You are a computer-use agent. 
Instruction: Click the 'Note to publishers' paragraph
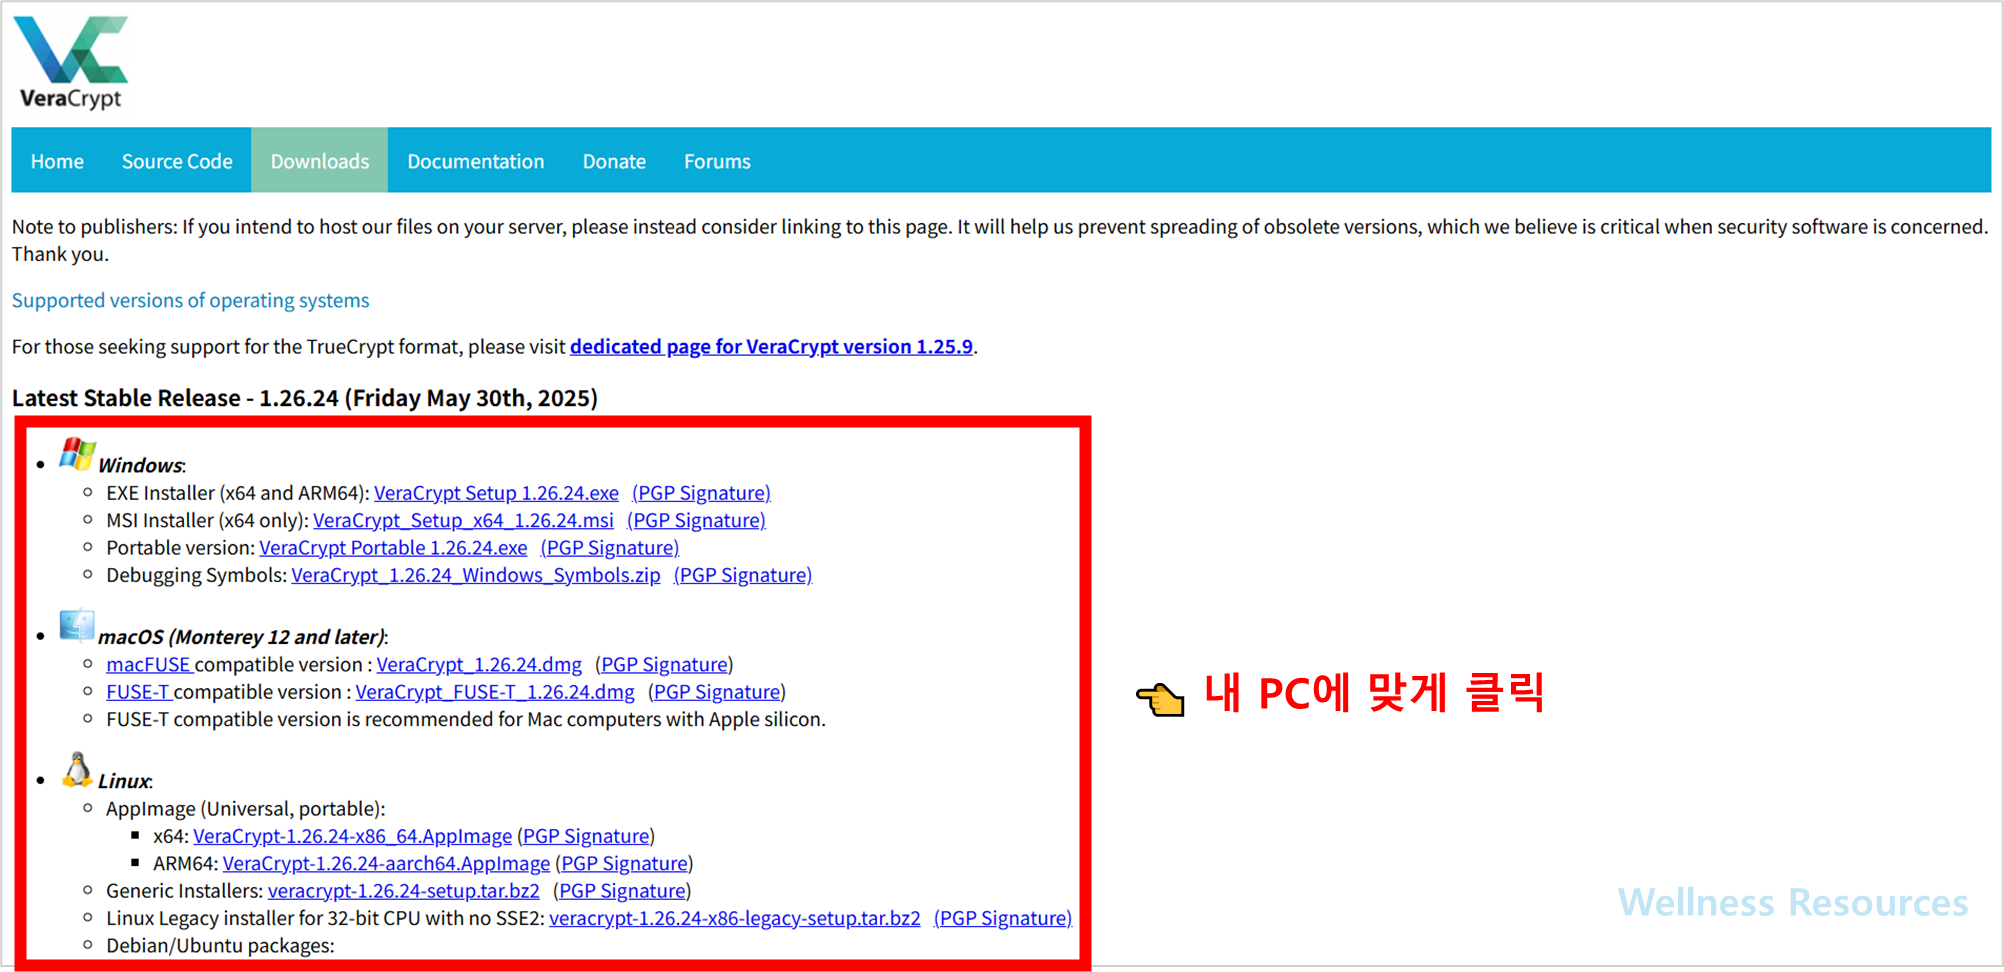pos(1000,240)
